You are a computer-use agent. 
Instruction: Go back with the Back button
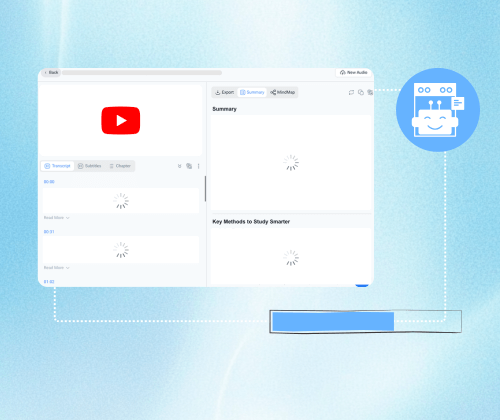(51, 72)
